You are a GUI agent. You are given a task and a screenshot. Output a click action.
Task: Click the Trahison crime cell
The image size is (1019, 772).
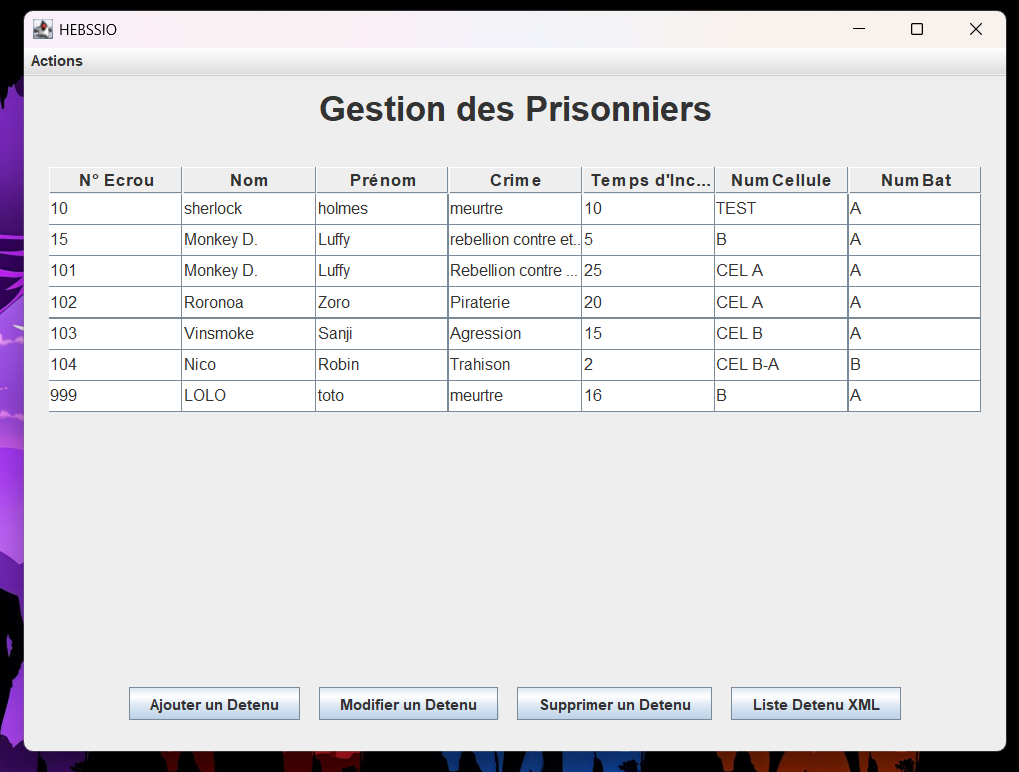point(514,365)
